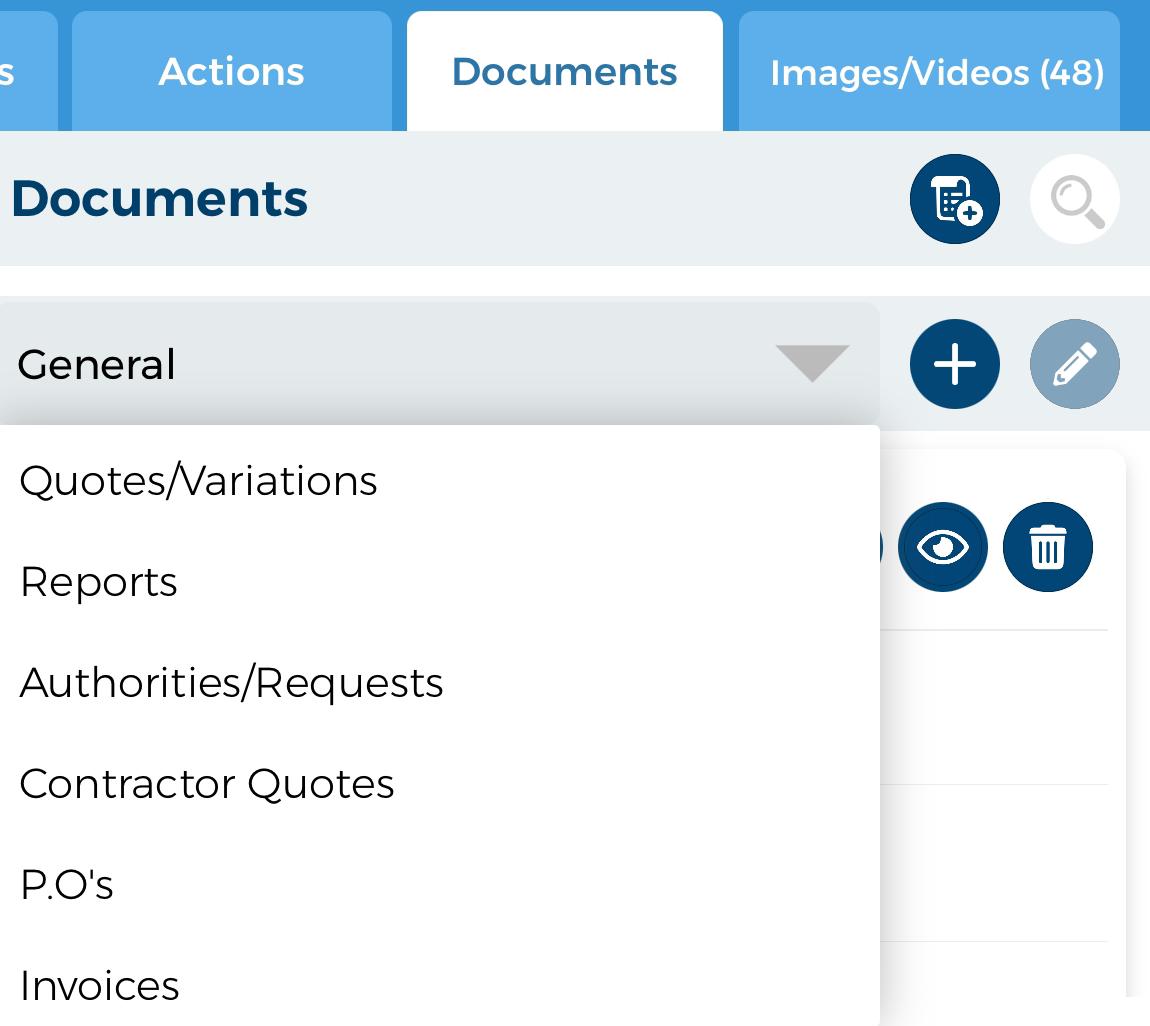Click the add new document icon
The image size is (1150, 1026).
point(954,199)
